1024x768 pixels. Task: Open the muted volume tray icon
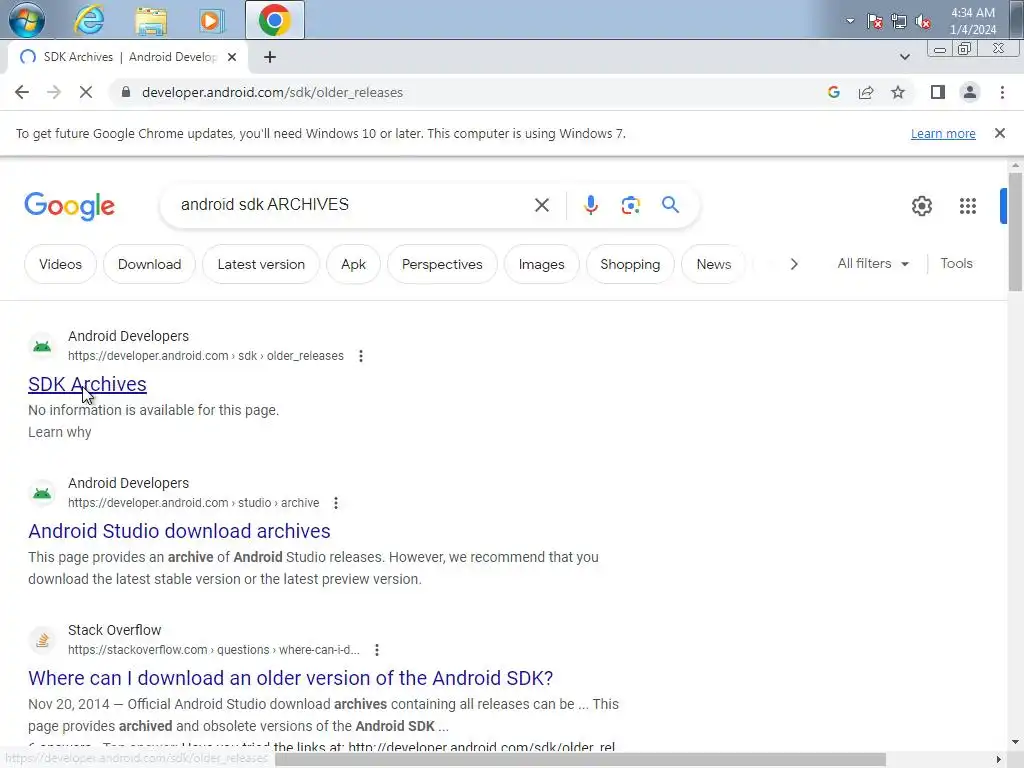pyautogui.click(x=923, y=22)
